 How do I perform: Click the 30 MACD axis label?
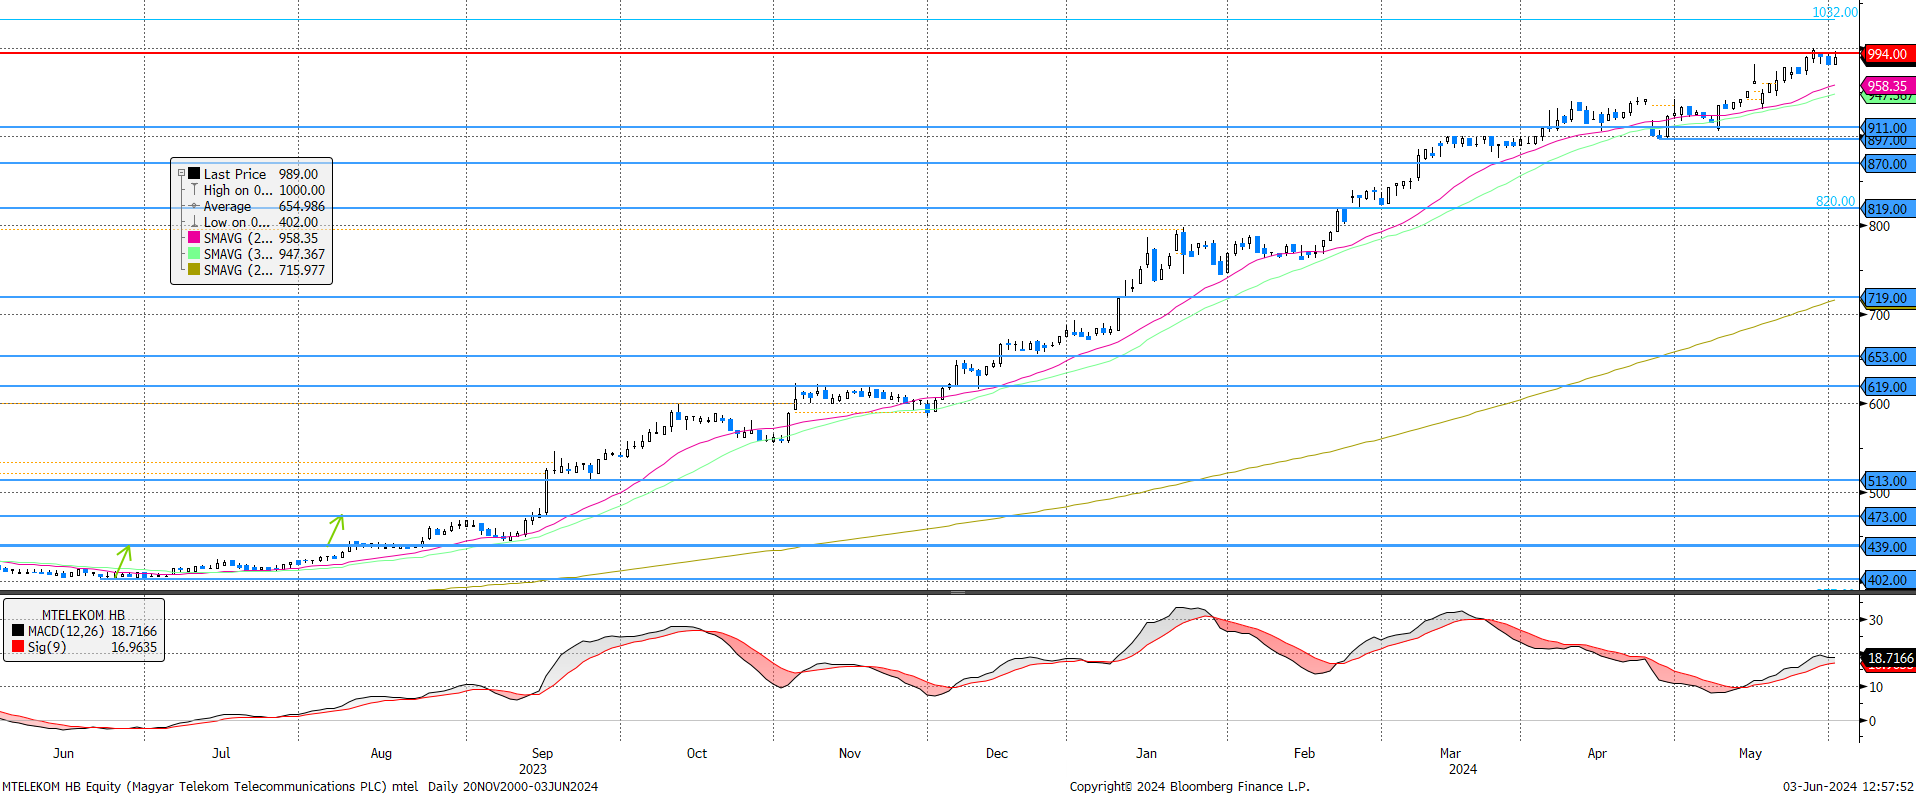[1875, 620]
